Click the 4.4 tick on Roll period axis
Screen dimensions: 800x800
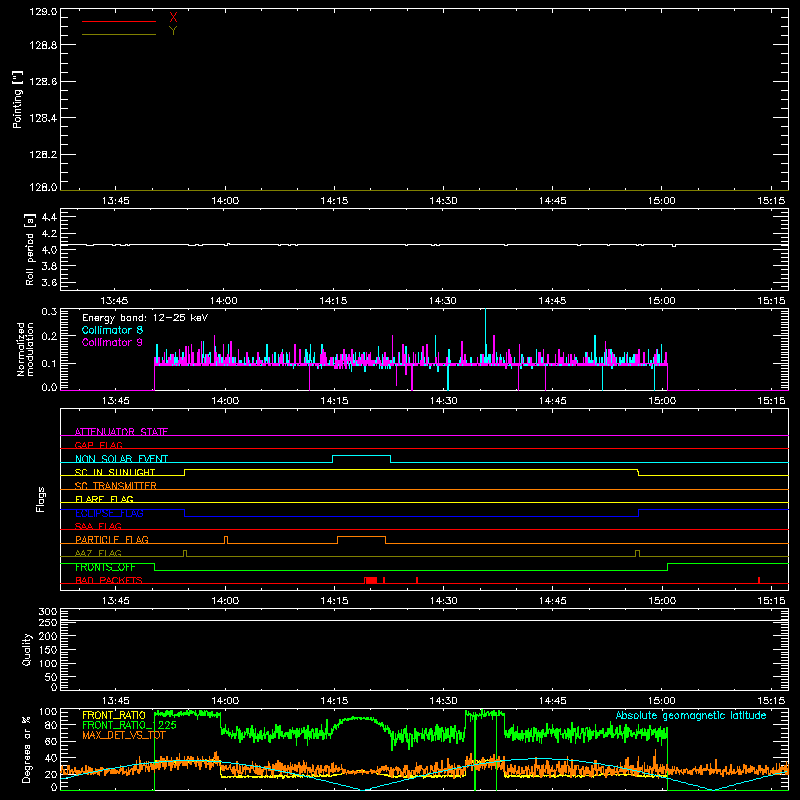pos(49,217)
